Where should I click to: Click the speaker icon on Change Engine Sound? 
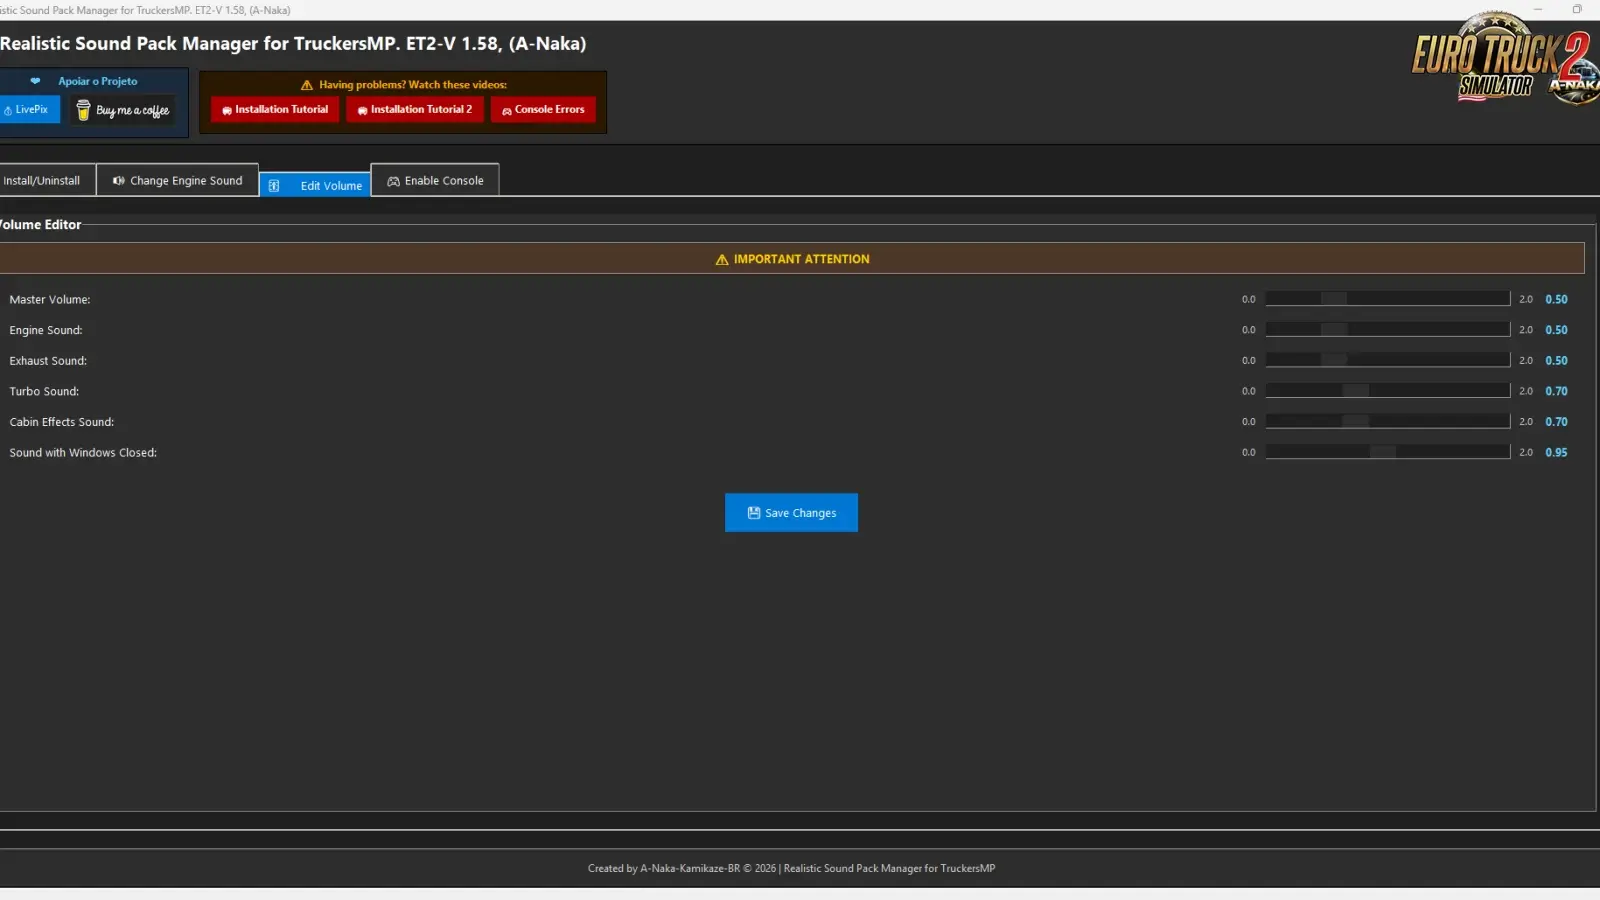(118, 181)
